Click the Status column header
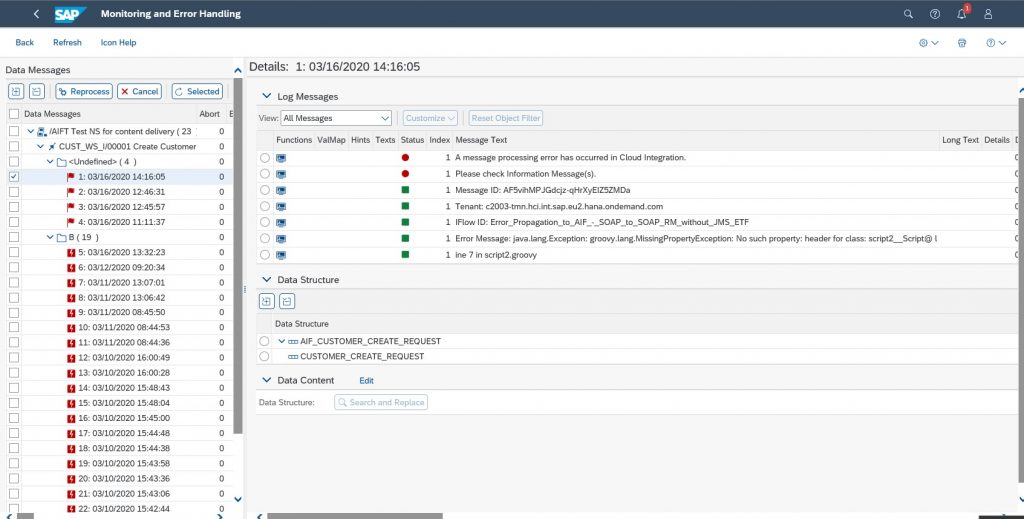This screenshot has width=1024, height=519. pyautogui.click(x=412, y=140)
